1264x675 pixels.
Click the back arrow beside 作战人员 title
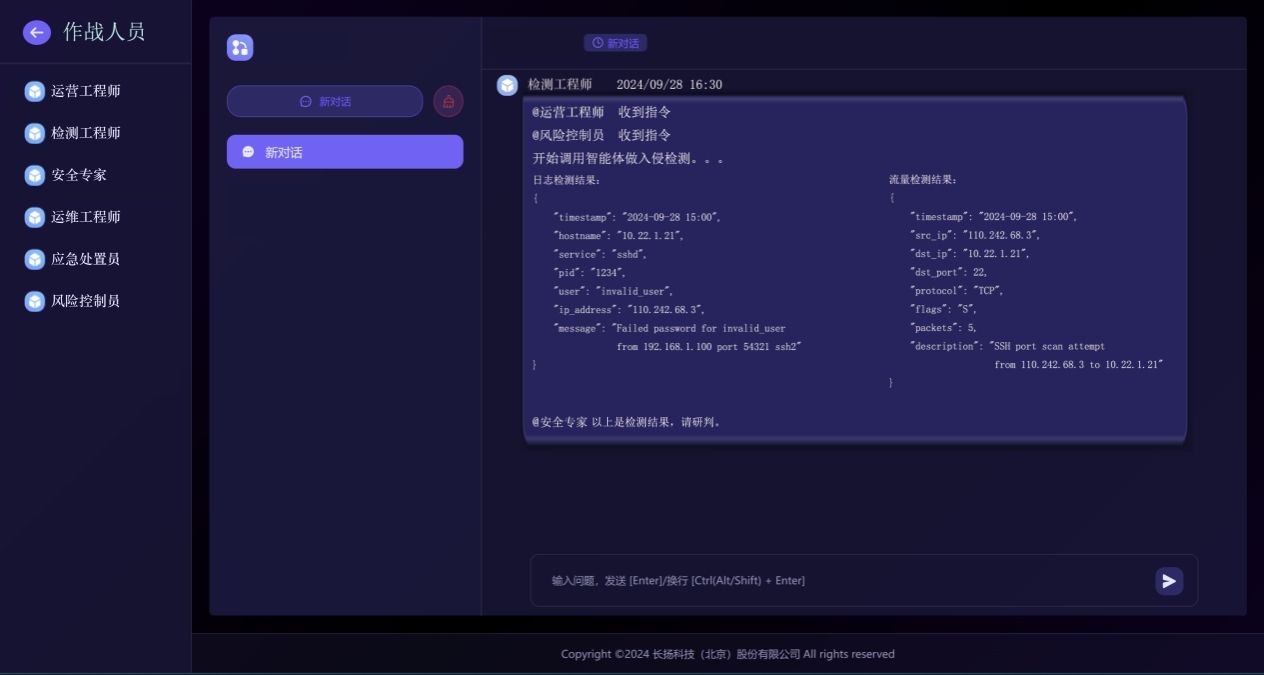click(x=35, y=34)
